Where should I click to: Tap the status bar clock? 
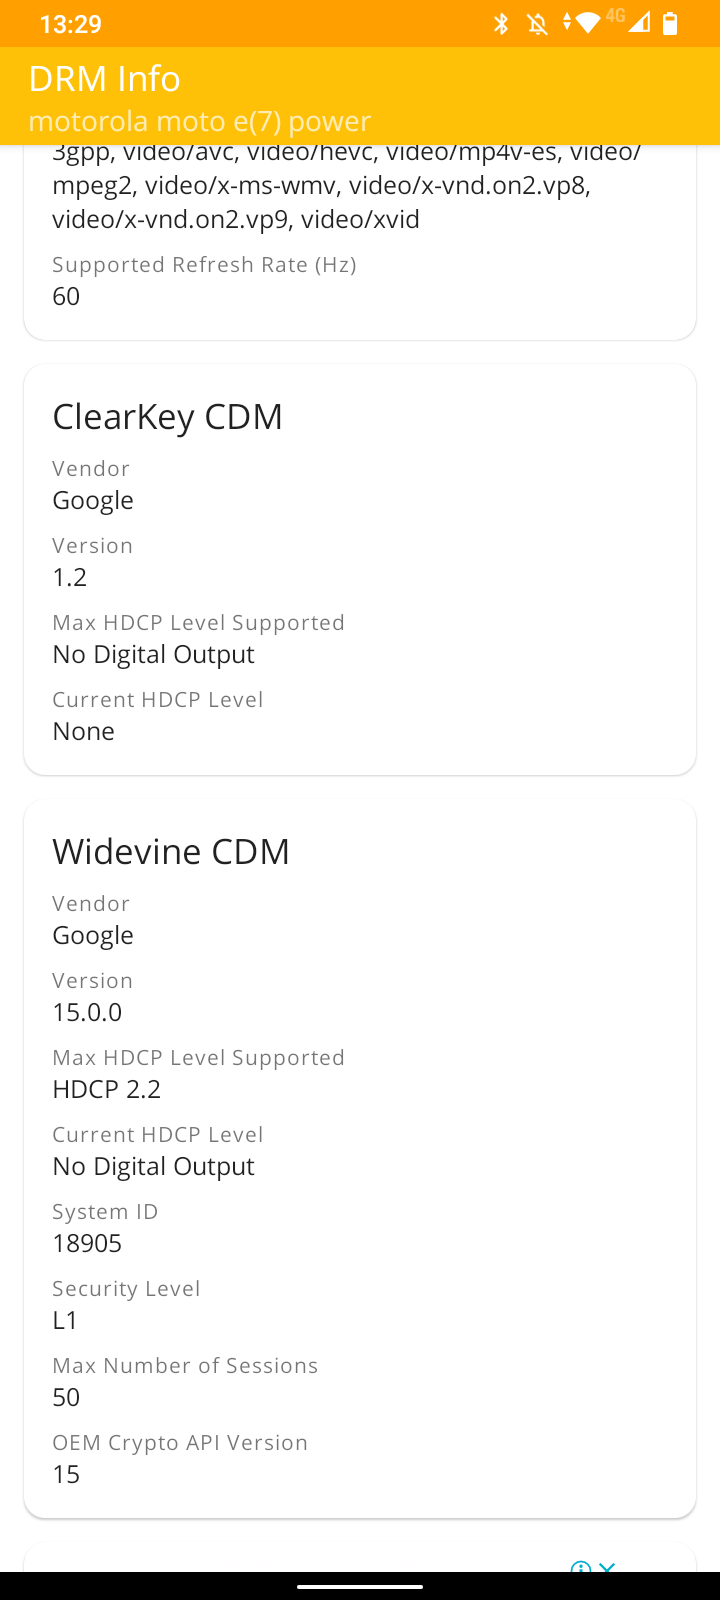(x=70, y=24)
